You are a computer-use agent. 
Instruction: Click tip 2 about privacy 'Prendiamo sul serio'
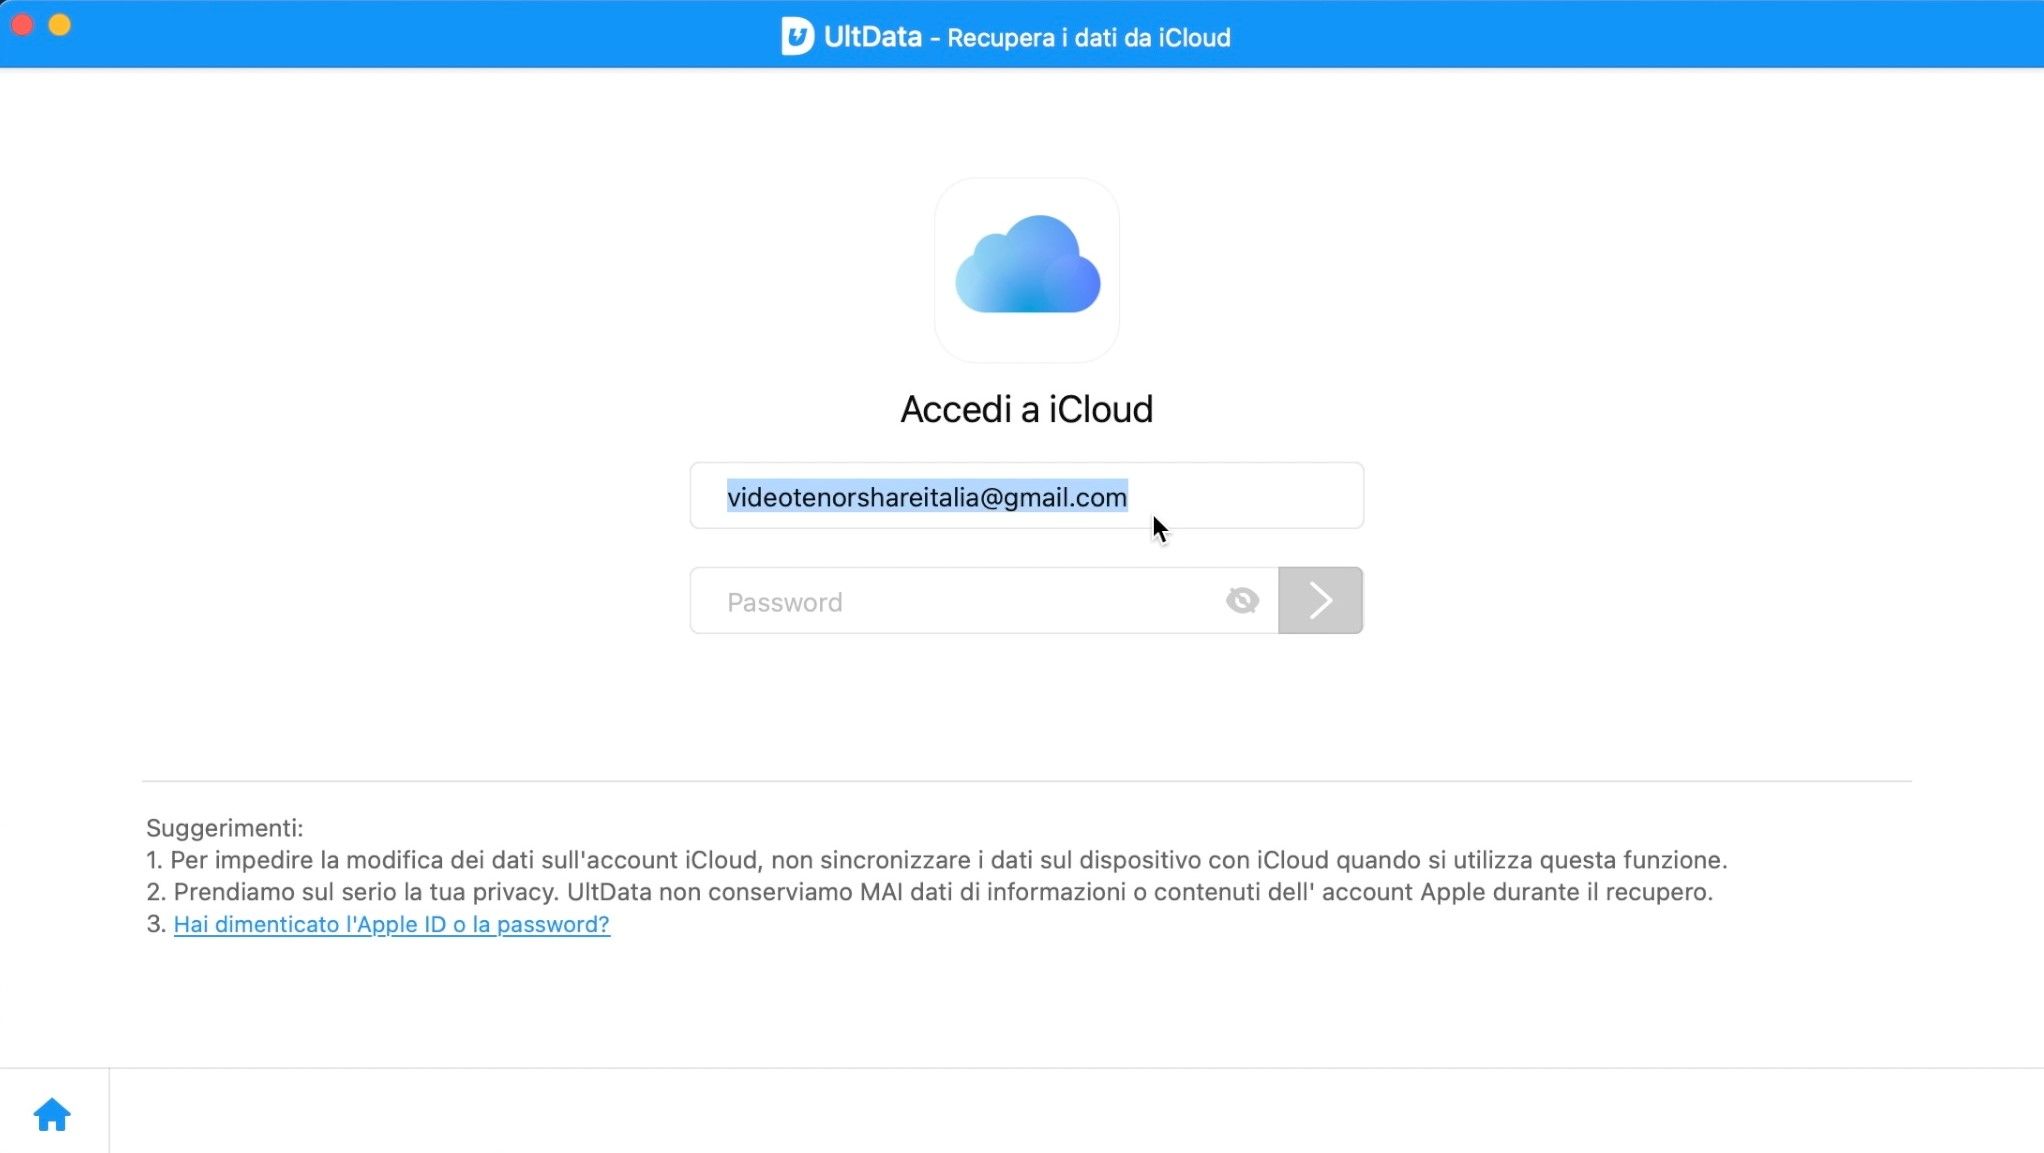930,892
